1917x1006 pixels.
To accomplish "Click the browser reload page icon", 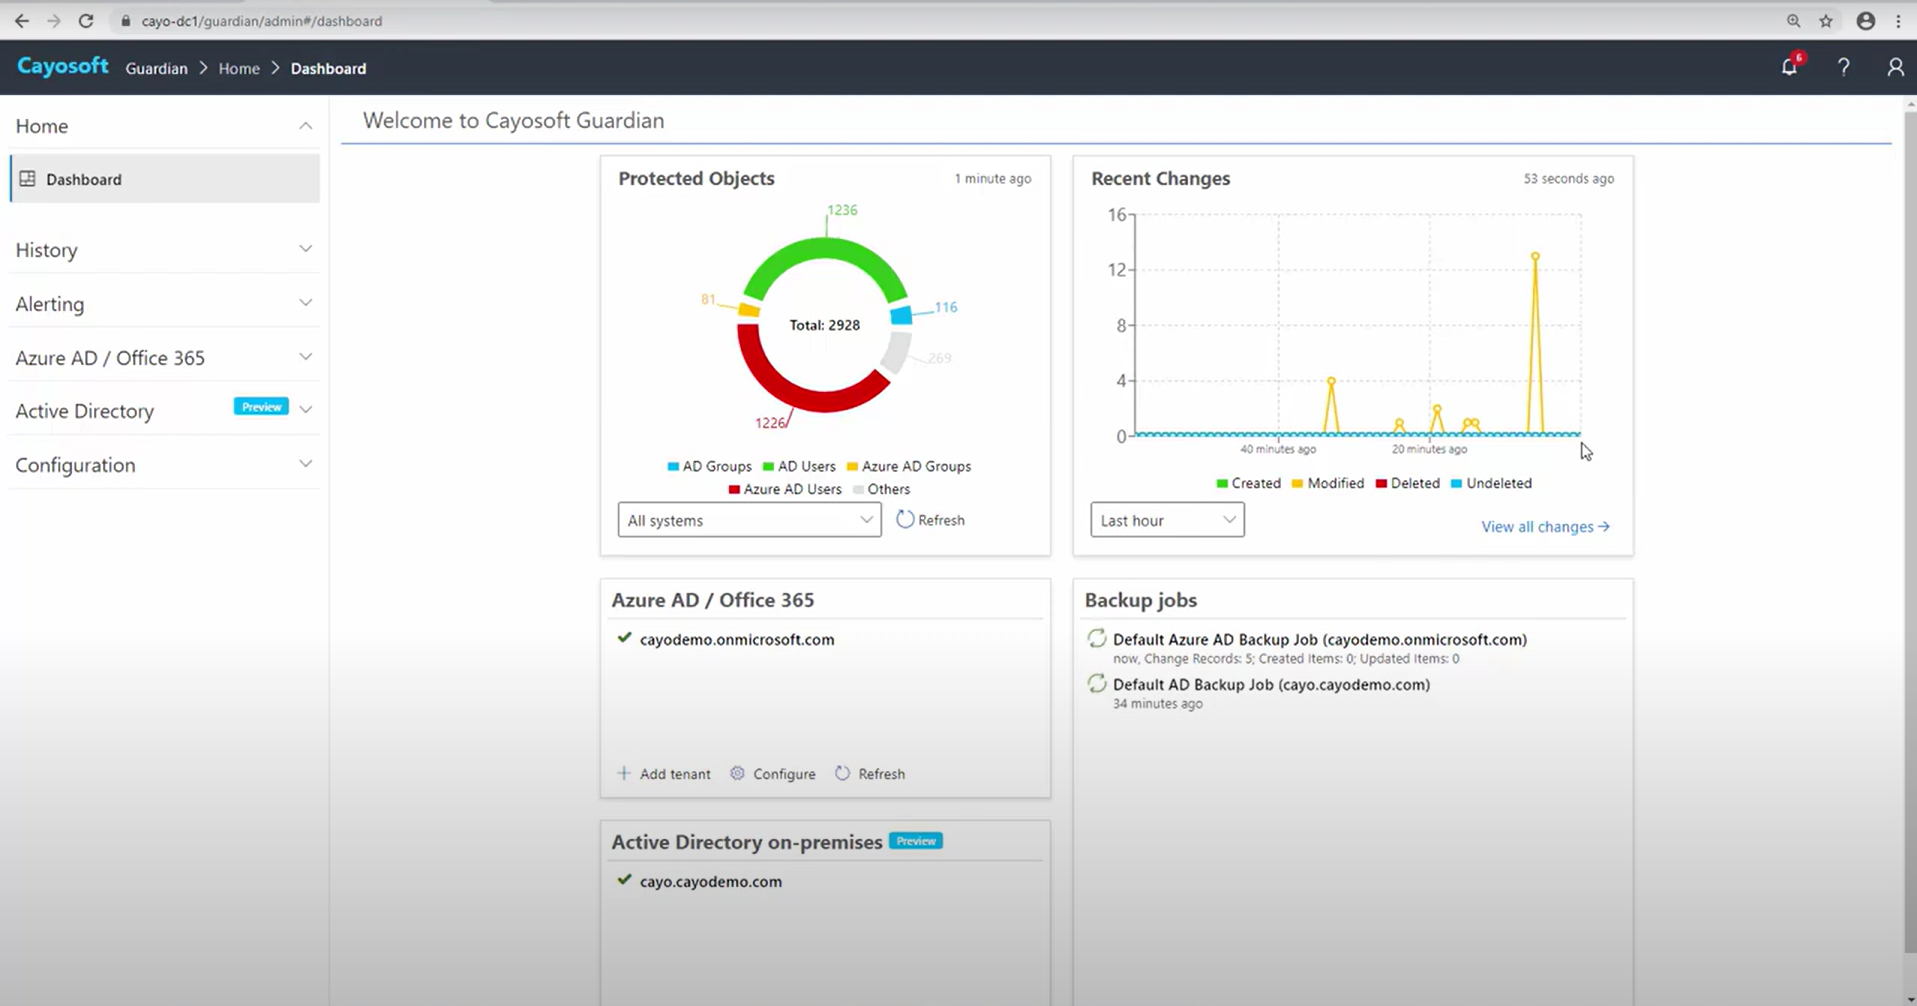I will coord(86,21).
